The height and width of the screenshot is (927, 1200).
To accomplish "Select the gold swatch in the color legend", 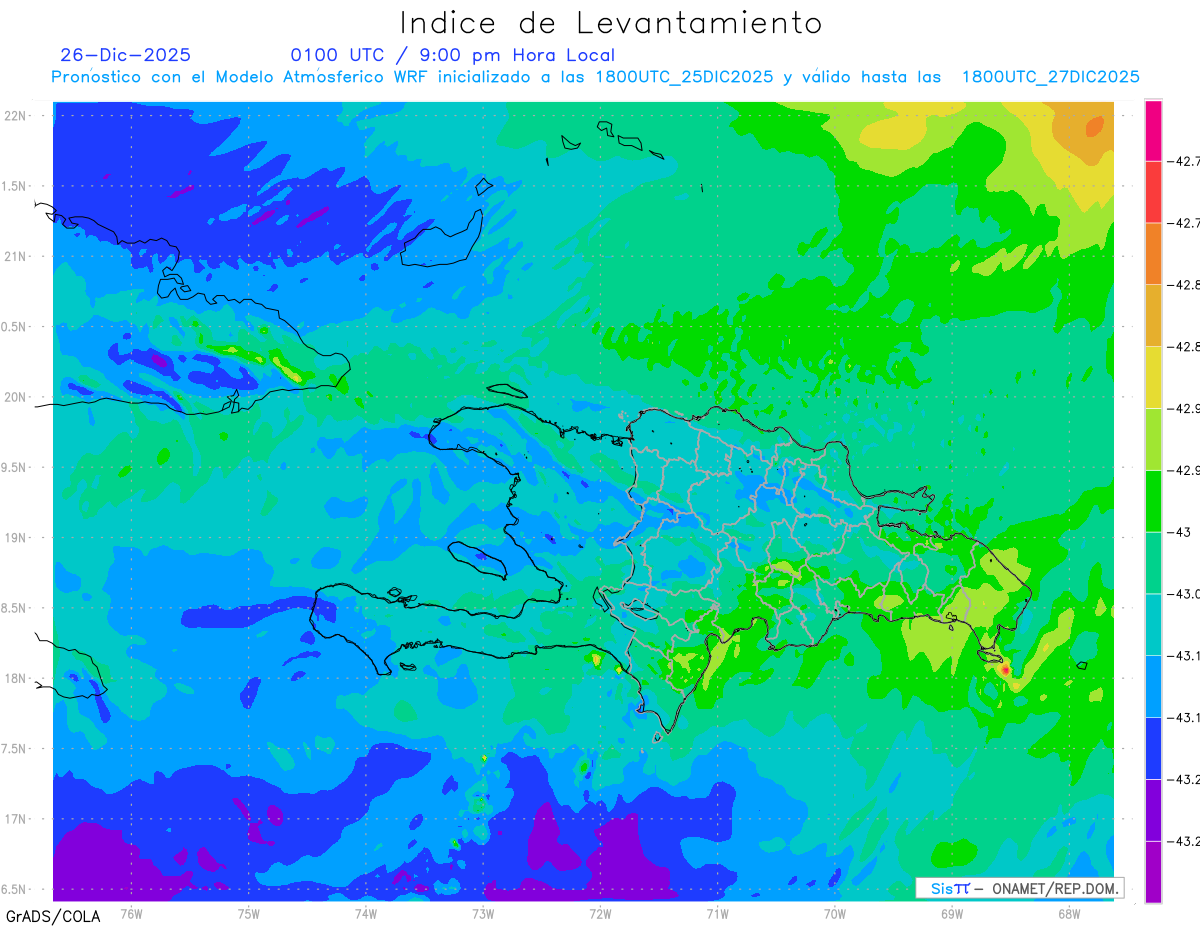I will 1153,315.
